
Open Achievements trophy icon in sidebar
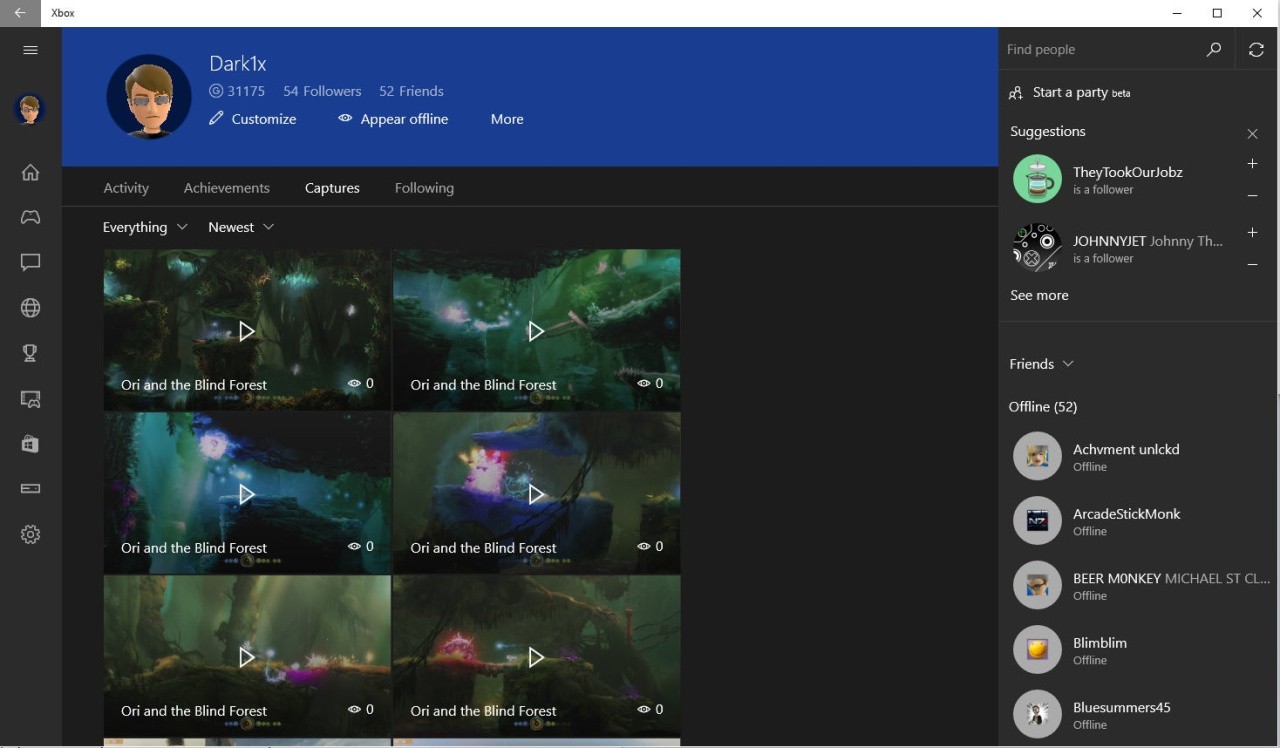click(x=30, y=352)
